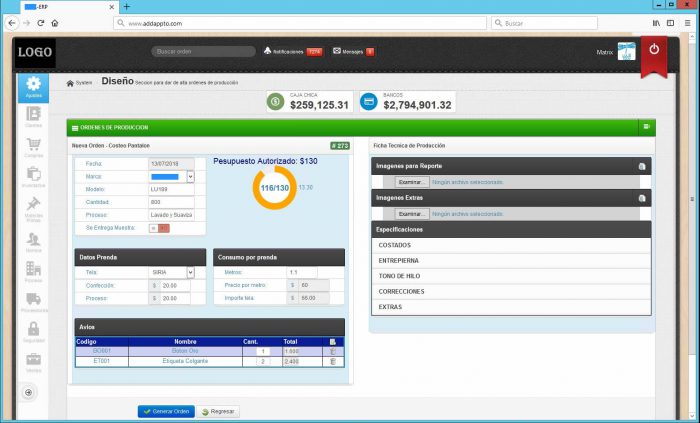
Task: Expand the COSTADOS specification row
Action: (510, 245)
